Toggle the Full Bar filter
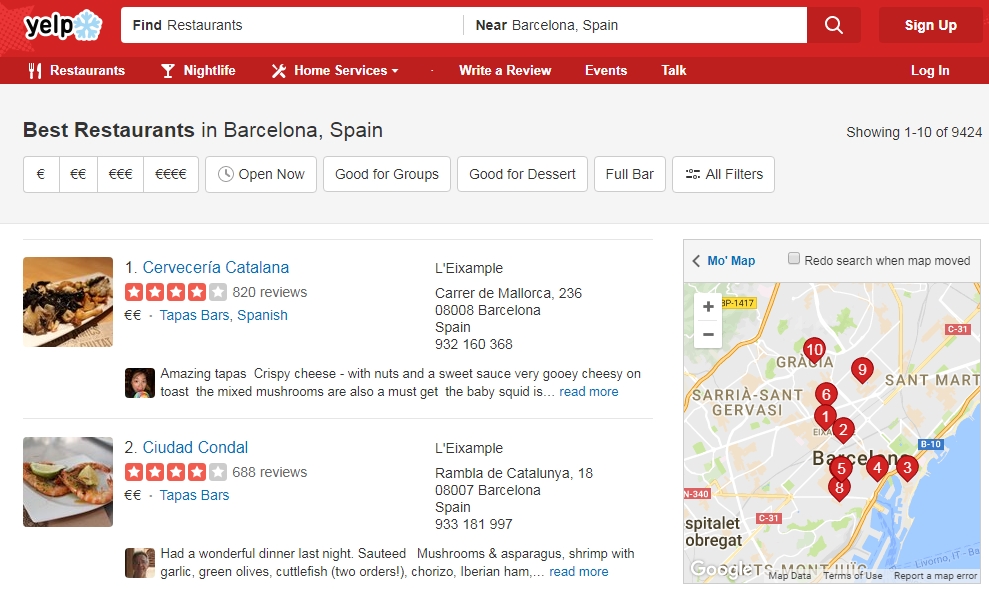This screenshot has height=589, width=989. (x=629, y=174)
